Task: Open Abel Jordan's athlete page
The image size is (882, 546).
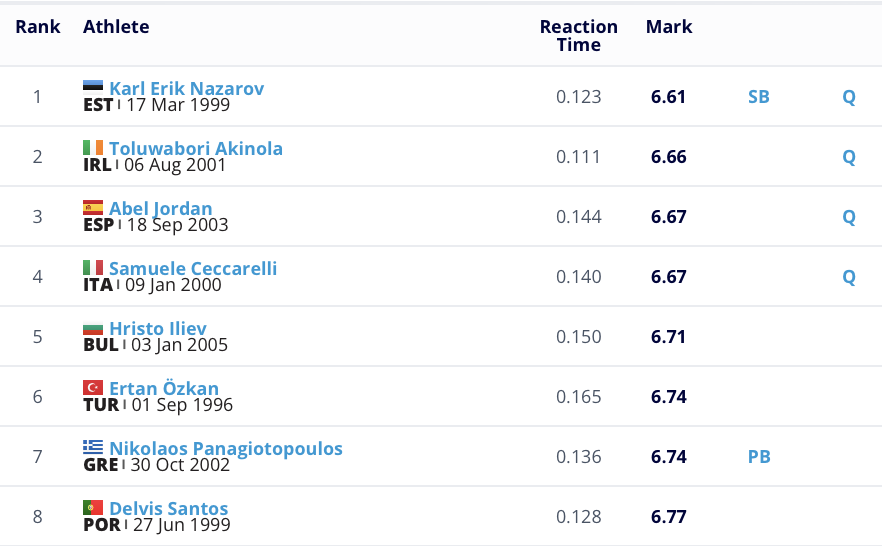Action: (x=160, y=208)
